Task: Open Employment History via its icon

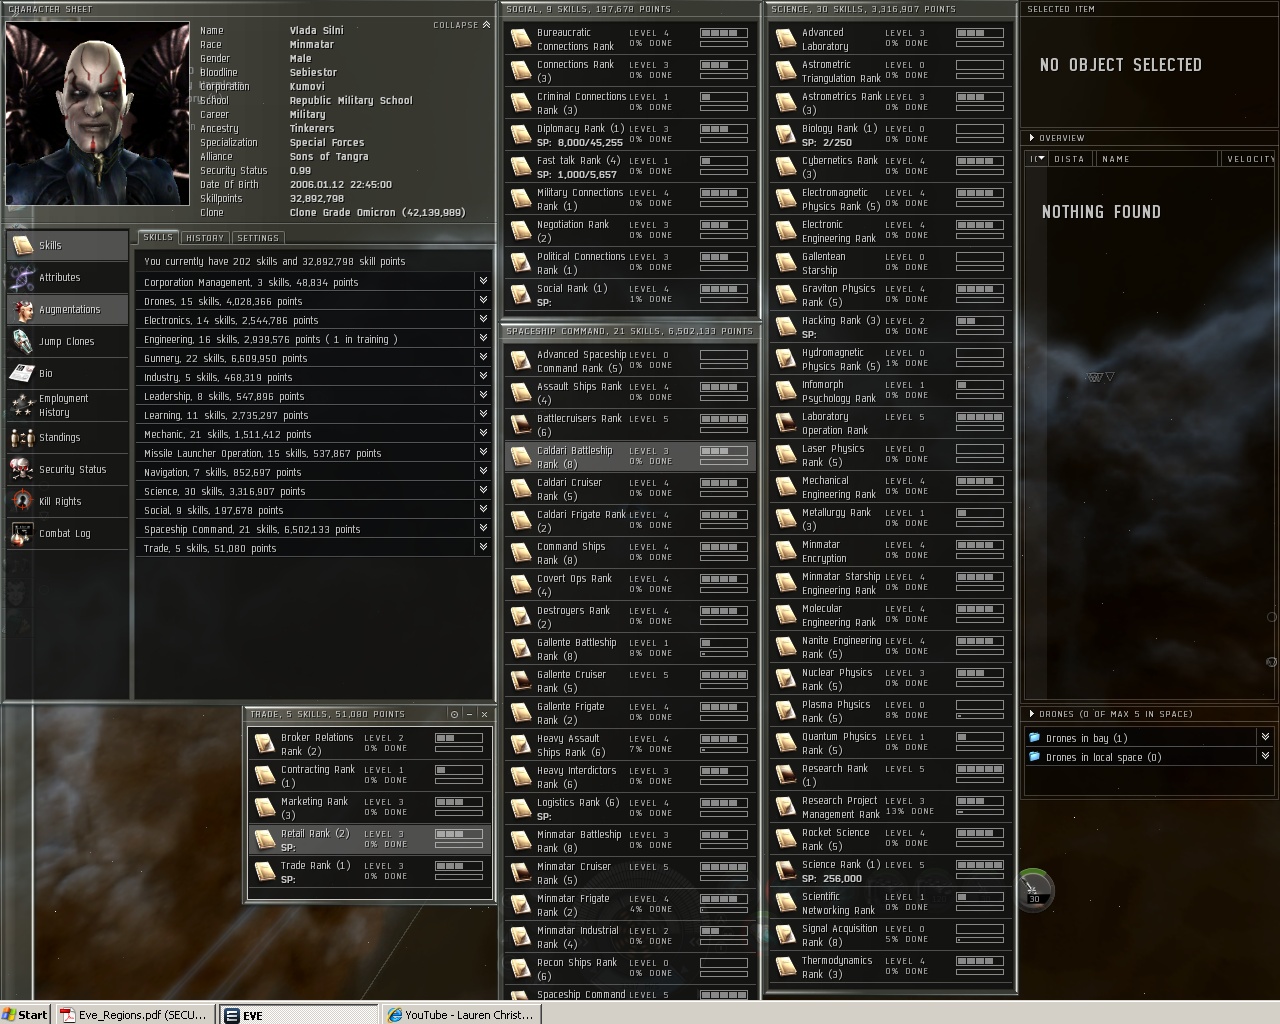Action: (22, 406)
